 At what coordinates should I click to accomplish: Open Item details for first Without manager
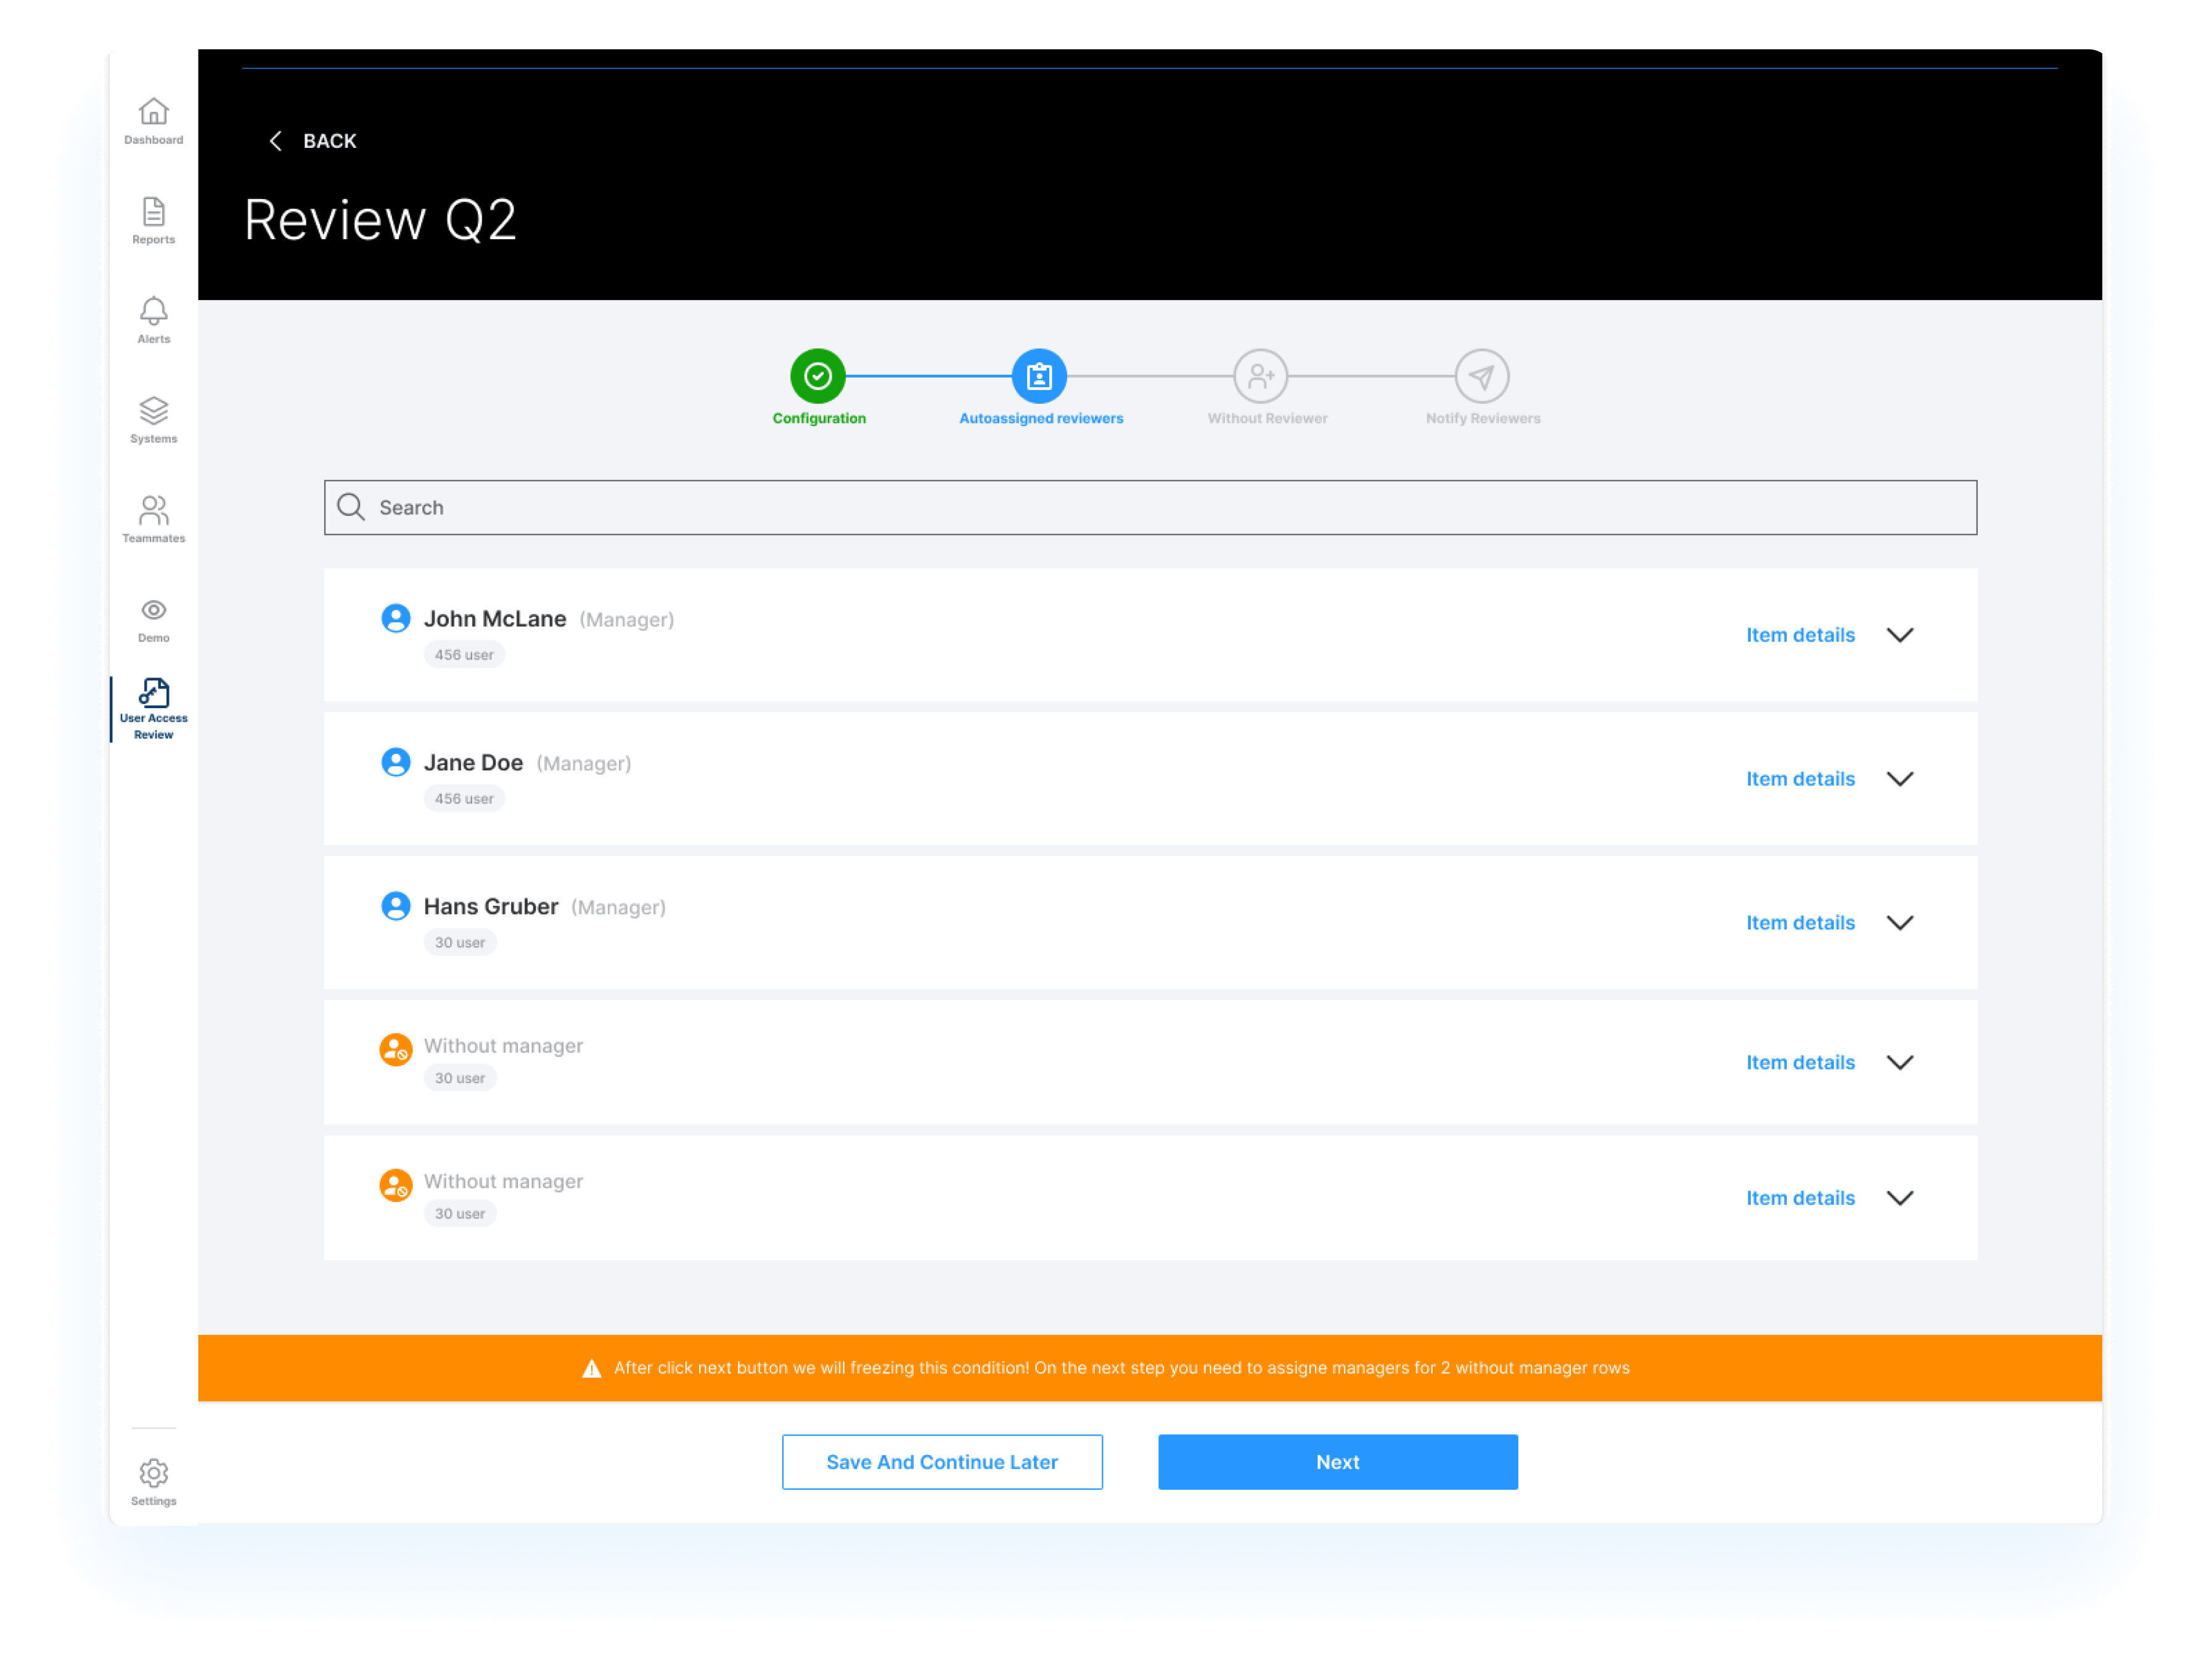[1800, 1063]
